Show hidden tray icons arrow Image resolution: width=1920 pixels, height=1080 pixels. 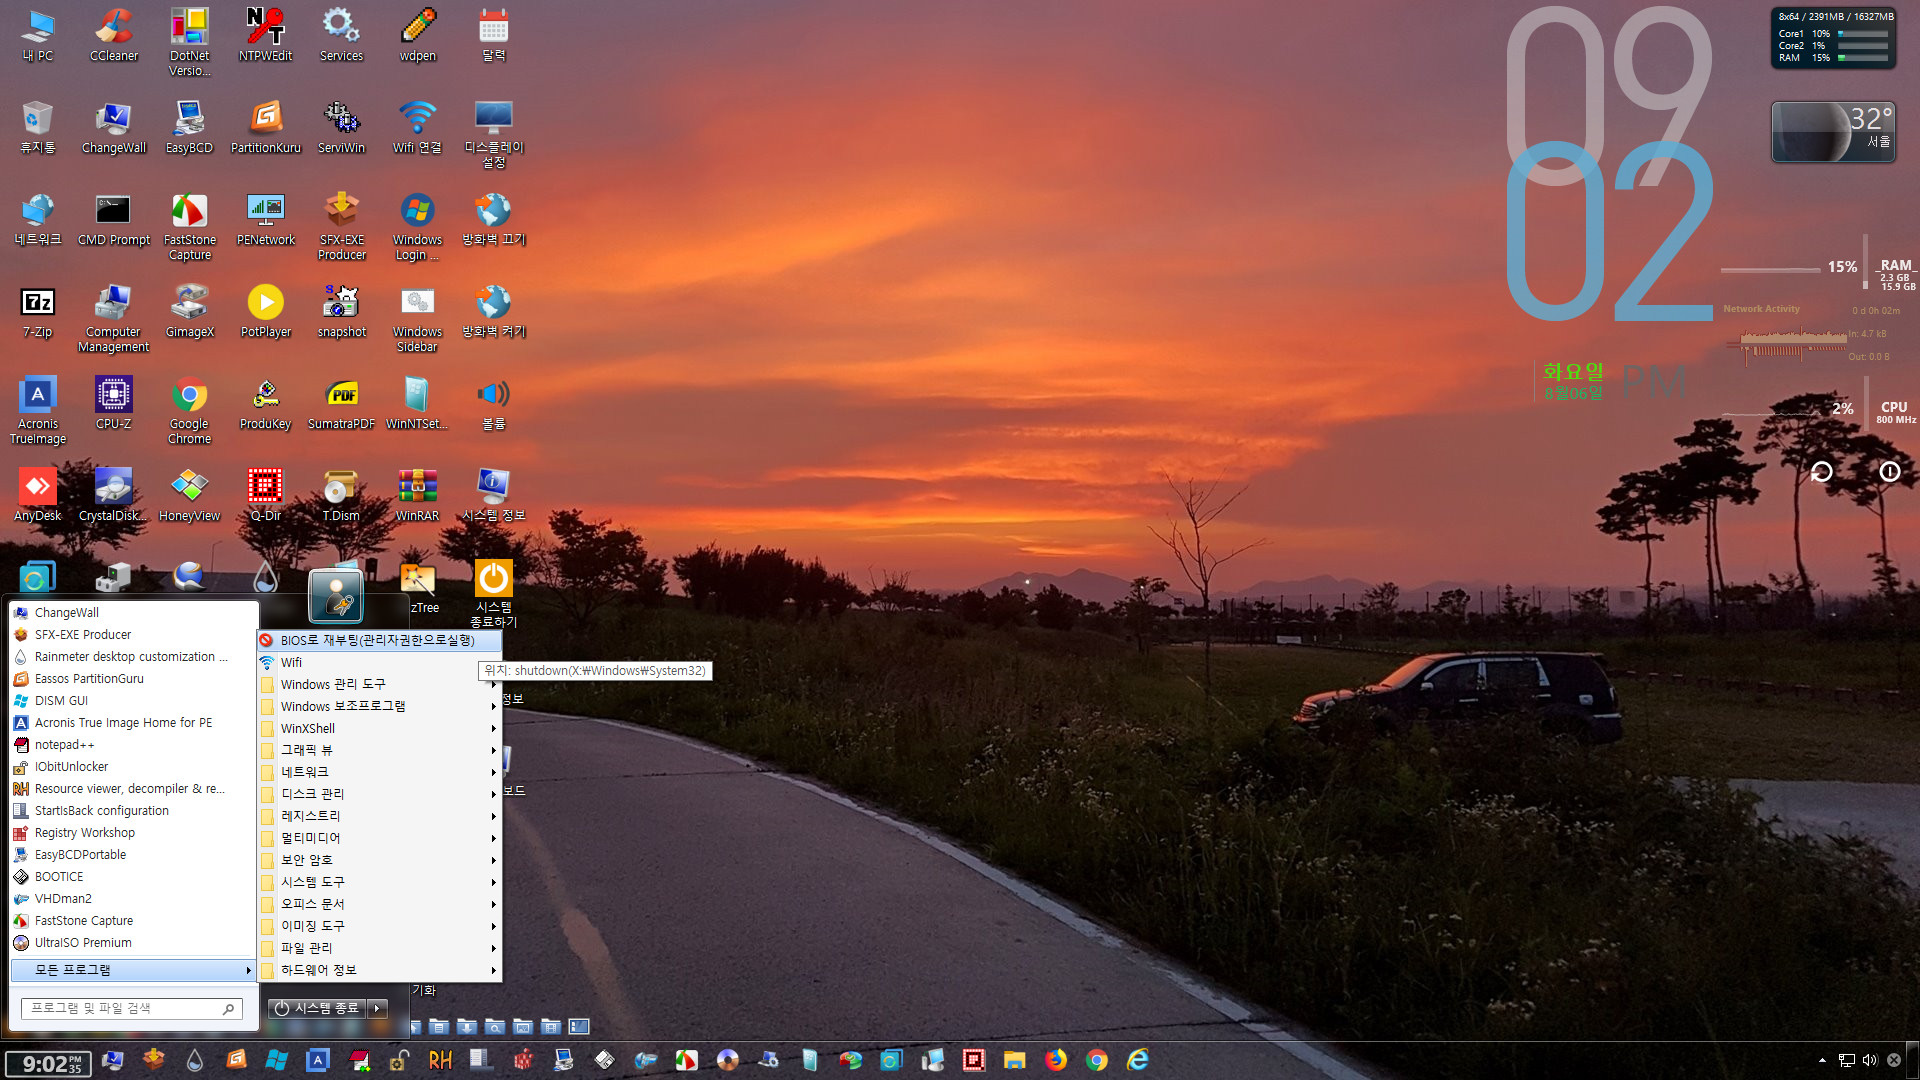point(1822,1060)
